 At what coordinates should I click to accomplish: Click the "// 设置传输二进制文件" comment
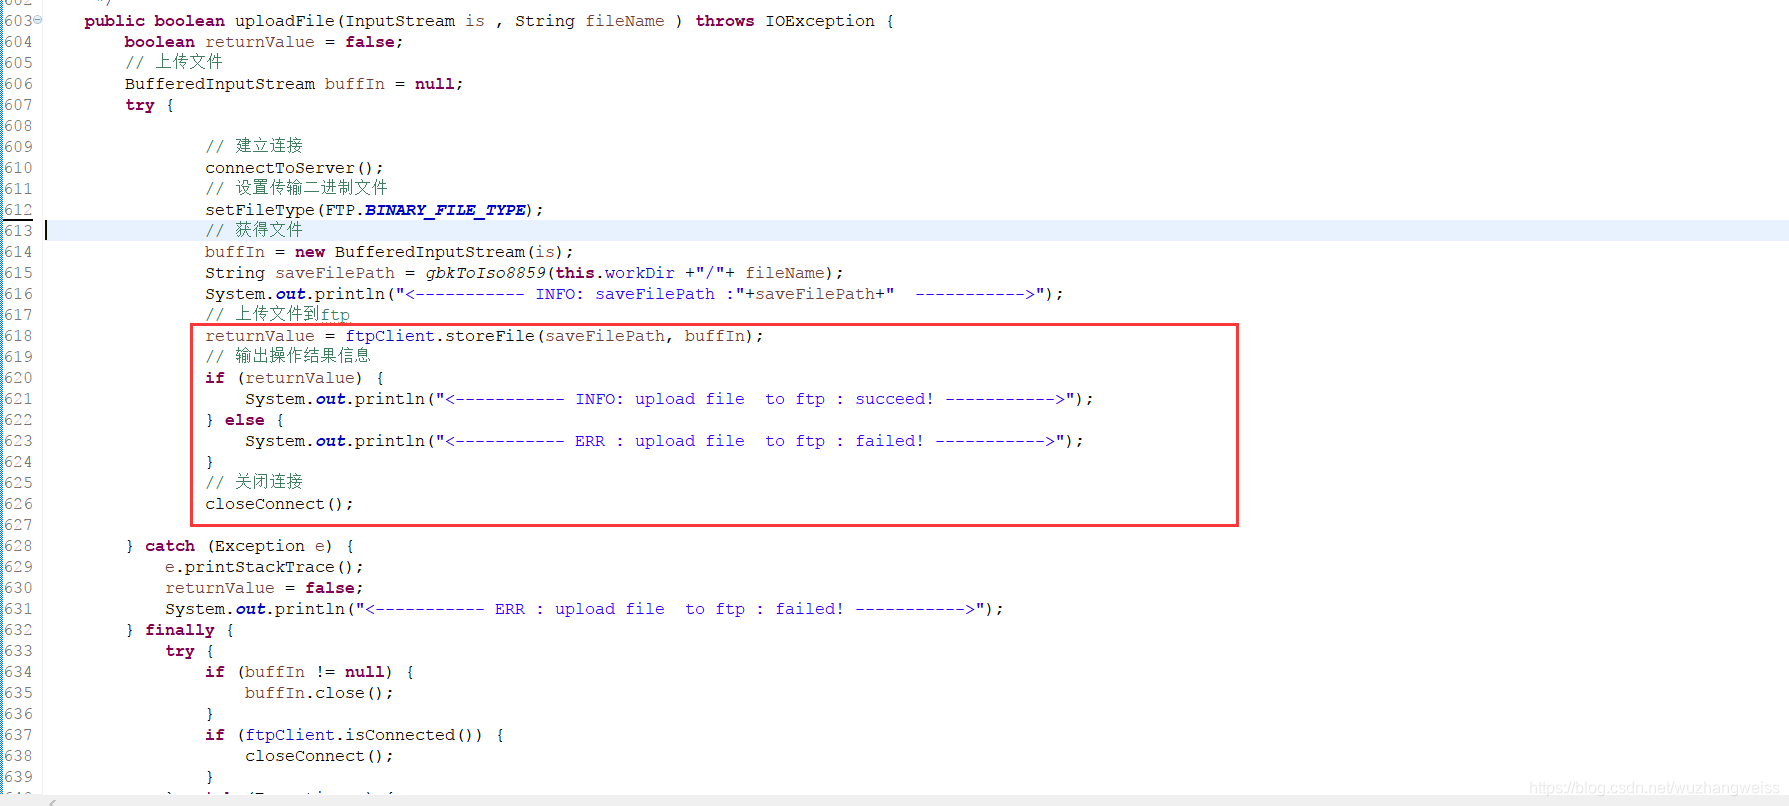[296, 188]
